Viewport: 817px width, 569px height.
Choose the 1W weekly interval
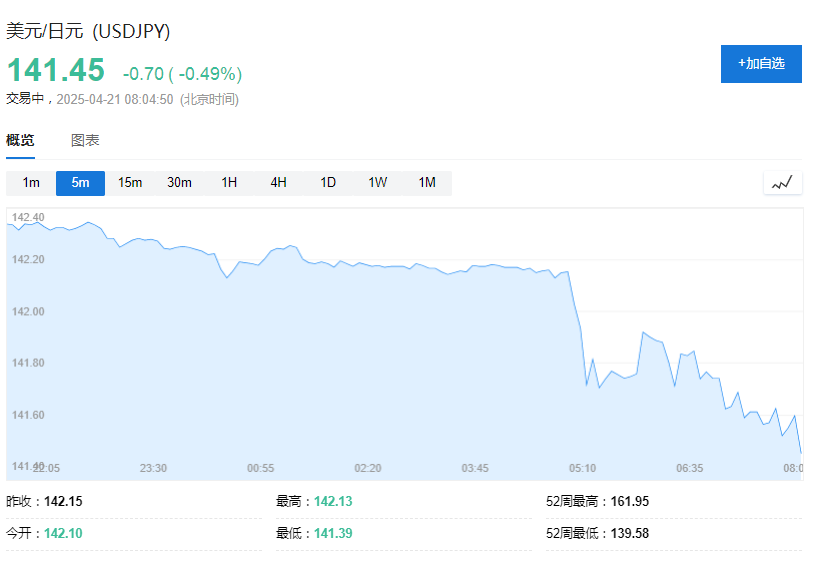377,182
